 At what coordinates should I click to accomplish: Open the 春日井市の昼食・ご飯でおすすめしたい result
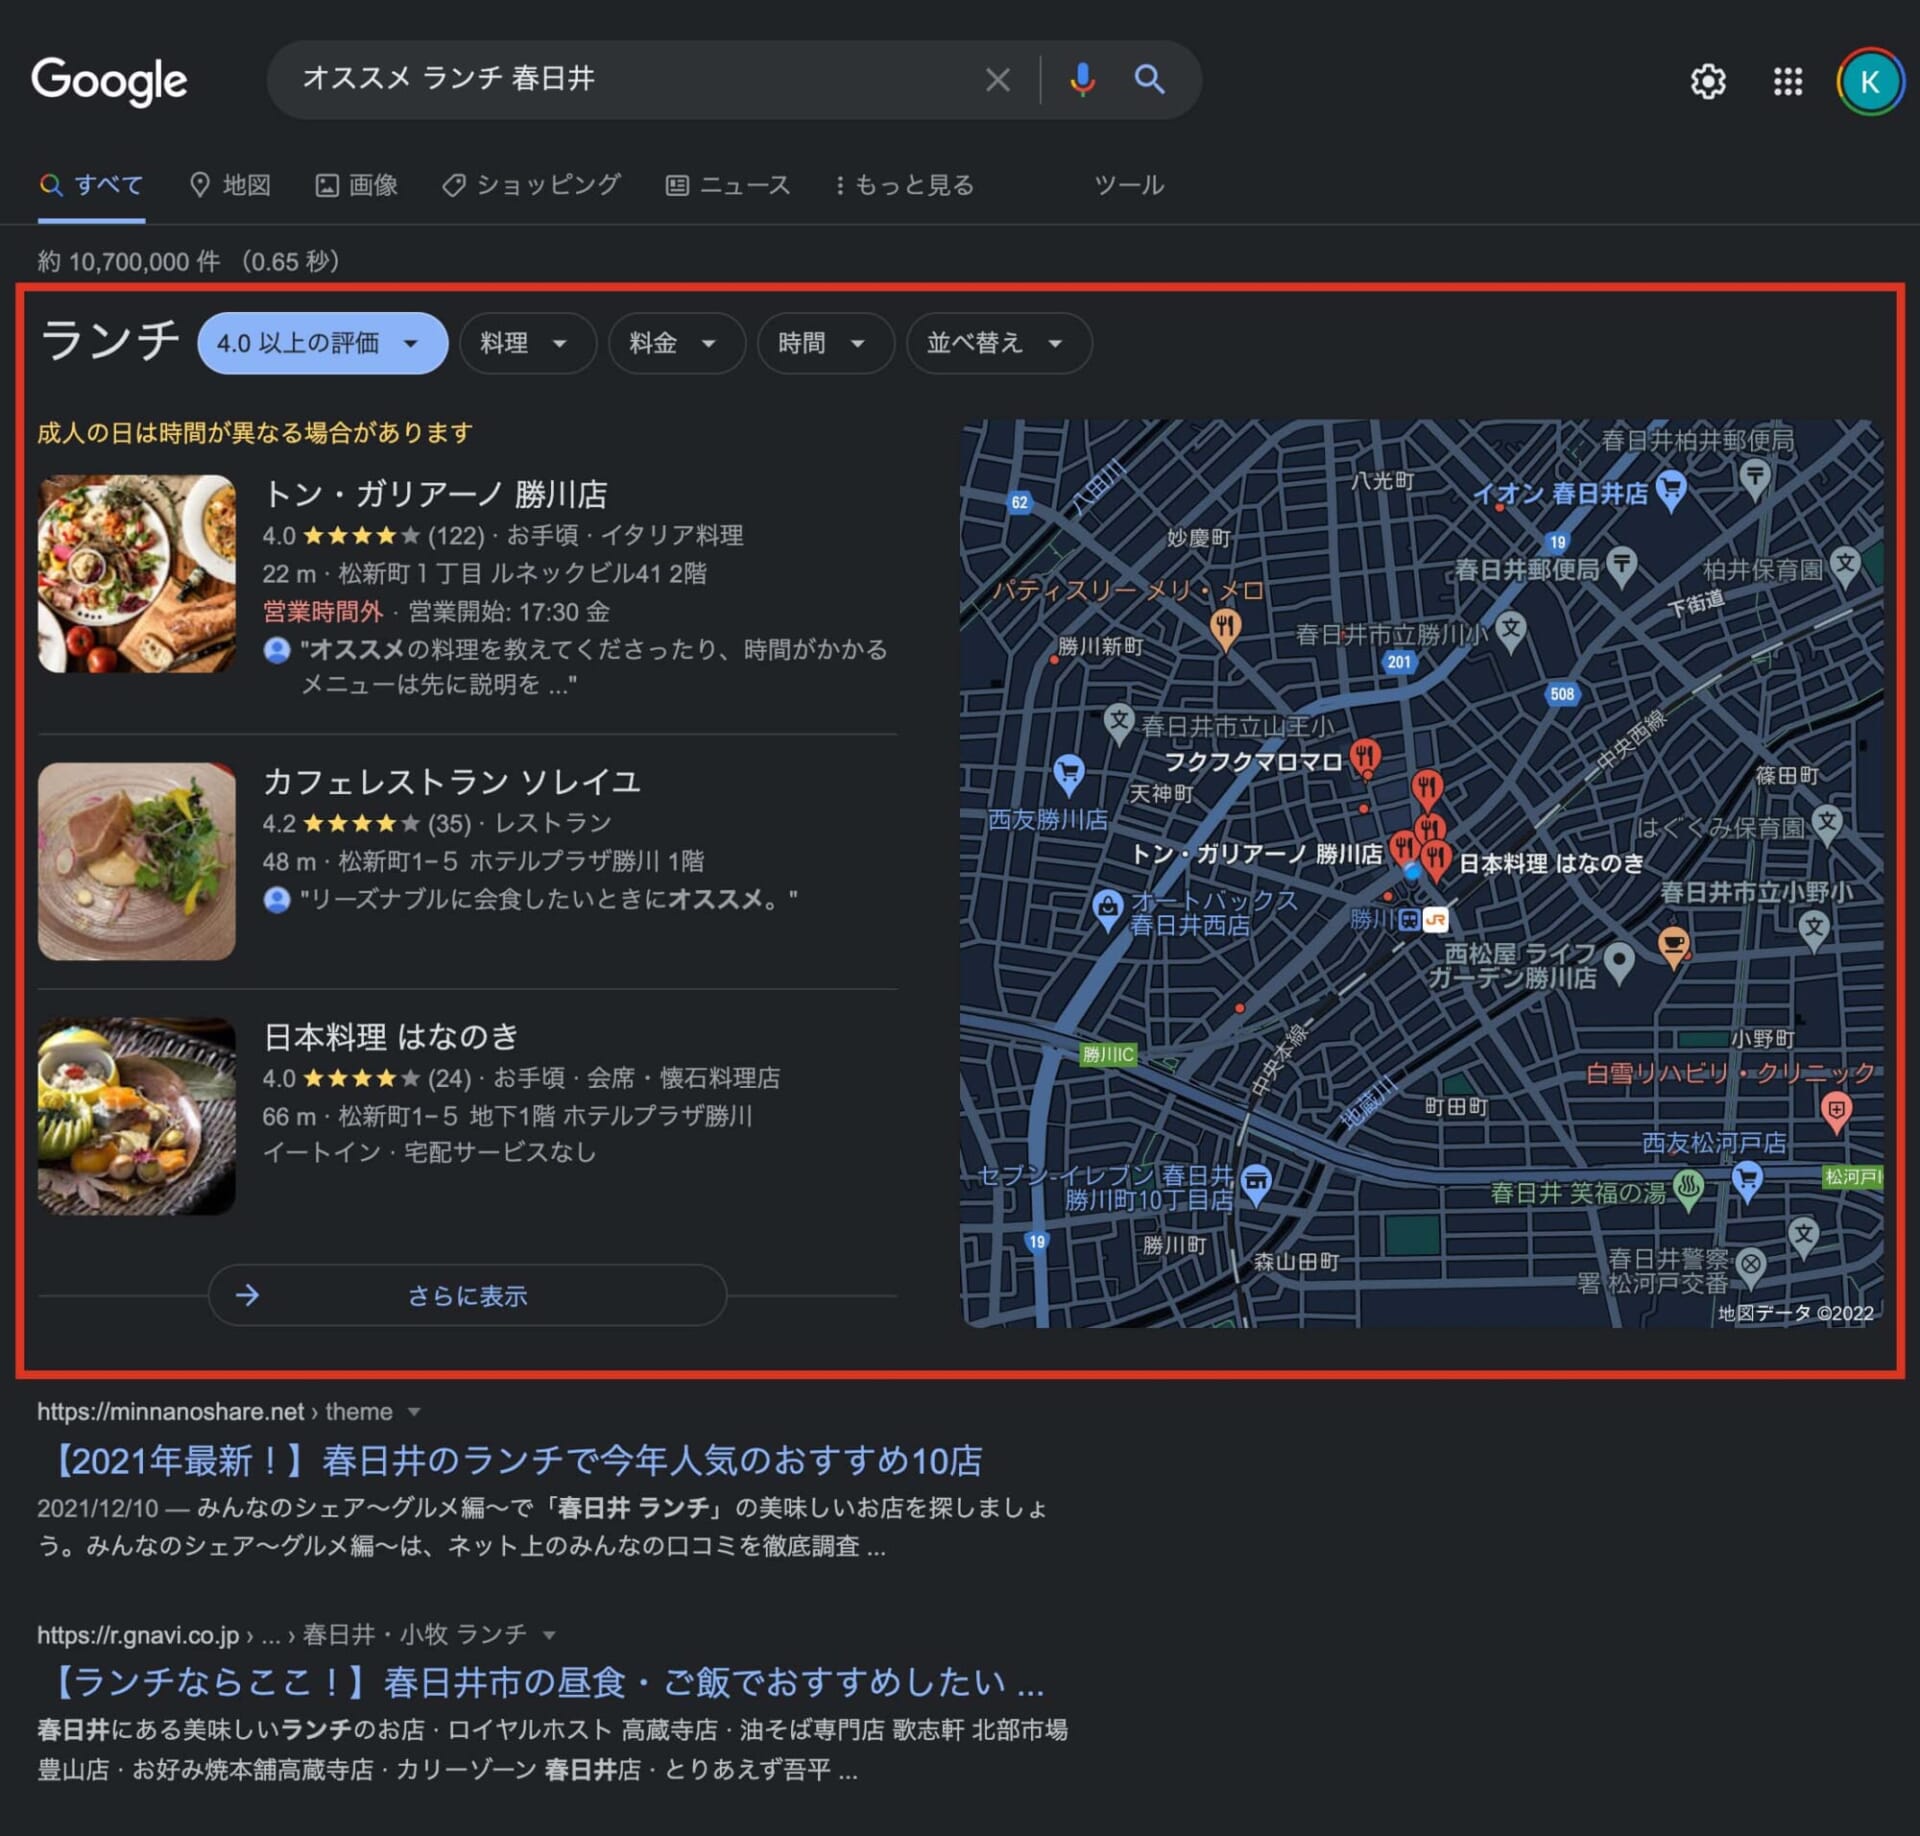click(542, 1683)
